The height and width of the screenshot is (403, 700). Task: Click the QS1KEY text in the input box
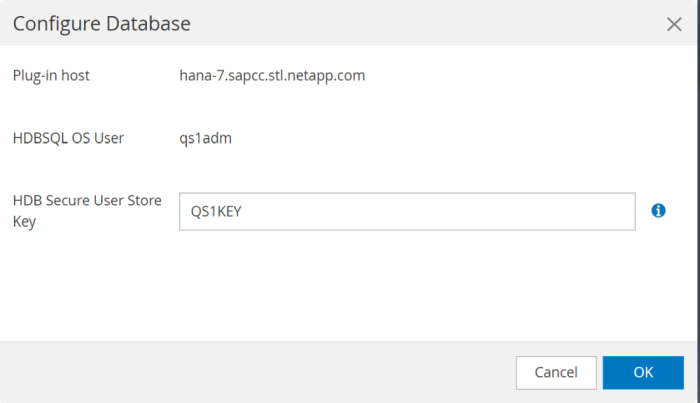[x=216, y=212]
